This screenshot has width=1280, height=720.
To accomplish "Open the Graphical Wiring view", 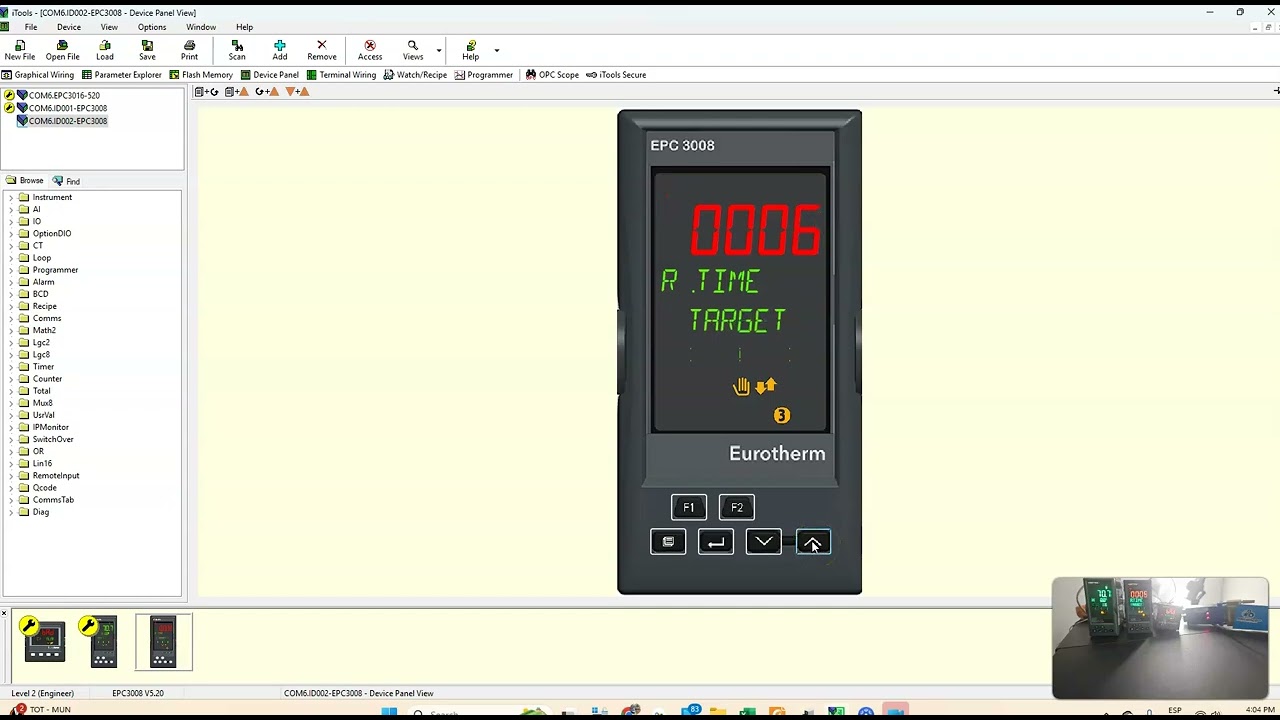I will pyautogui.click(x=38, y=75).
